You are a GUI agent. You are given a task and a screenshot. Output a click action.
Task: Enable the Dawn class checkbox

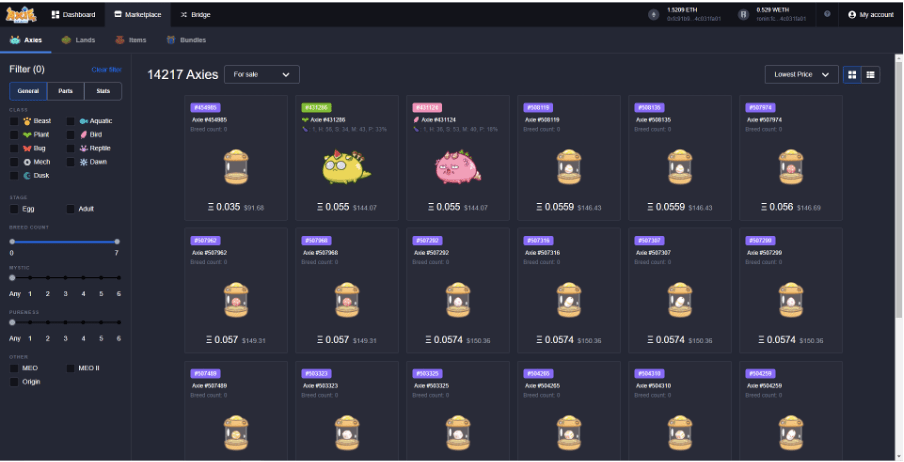pyautogui.click(x=70, y=162)
